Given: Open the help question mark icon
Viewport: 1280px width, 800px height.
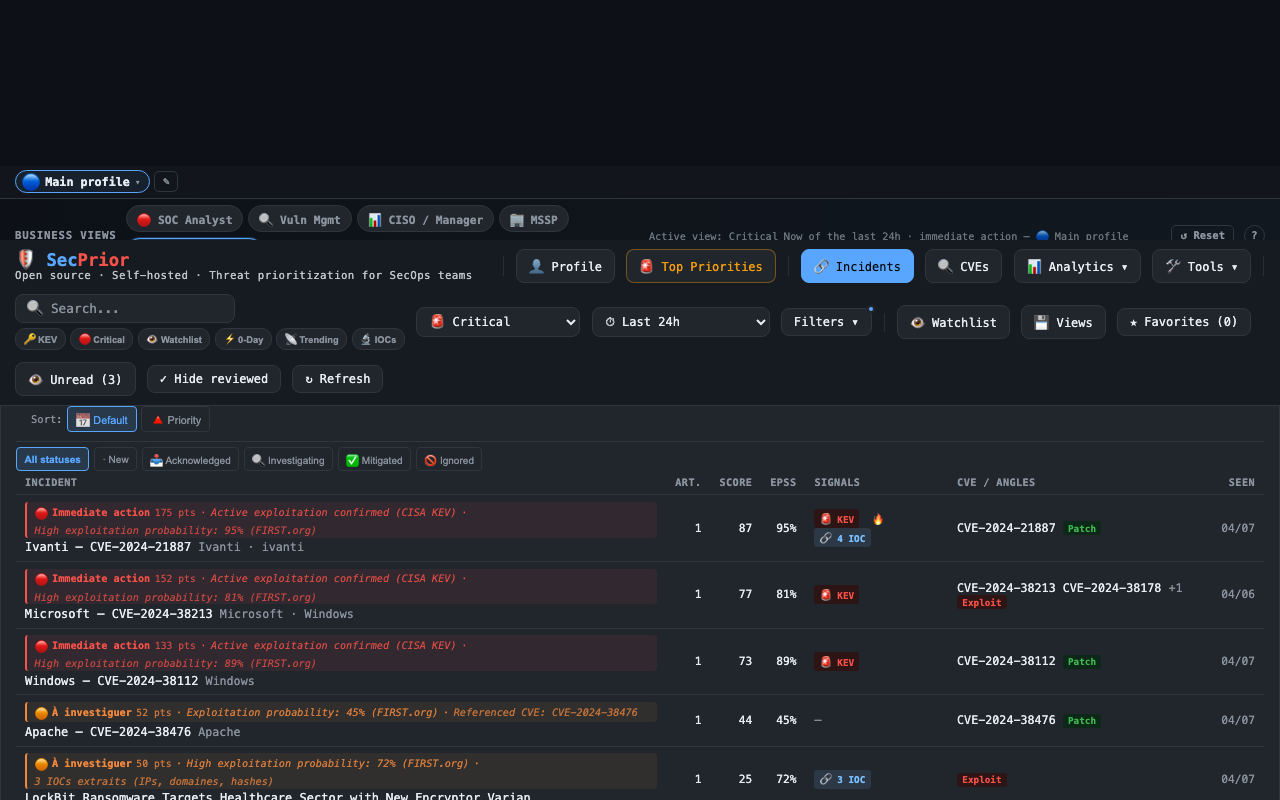Looking at the screenshot, I should pyautogui.click(x=1254, y=235).
